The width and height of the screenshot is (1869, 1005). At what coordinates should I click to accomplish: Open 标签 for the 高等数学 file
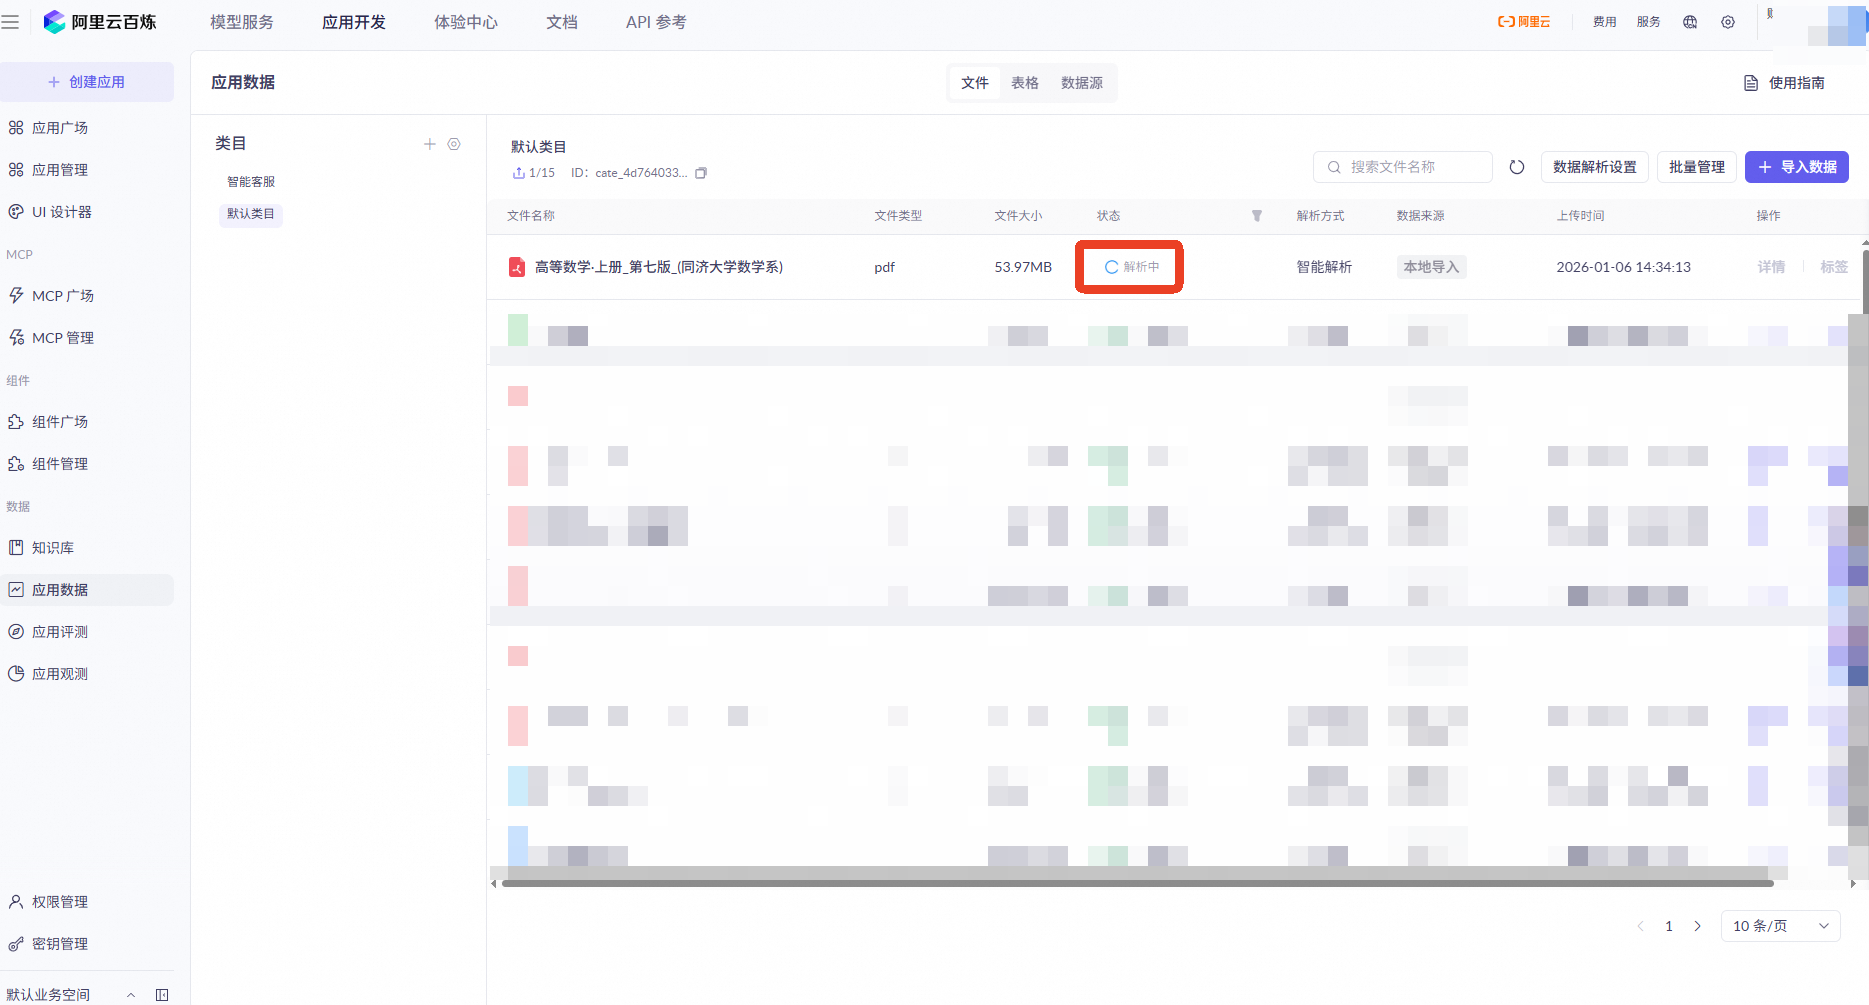(1834, 267)
